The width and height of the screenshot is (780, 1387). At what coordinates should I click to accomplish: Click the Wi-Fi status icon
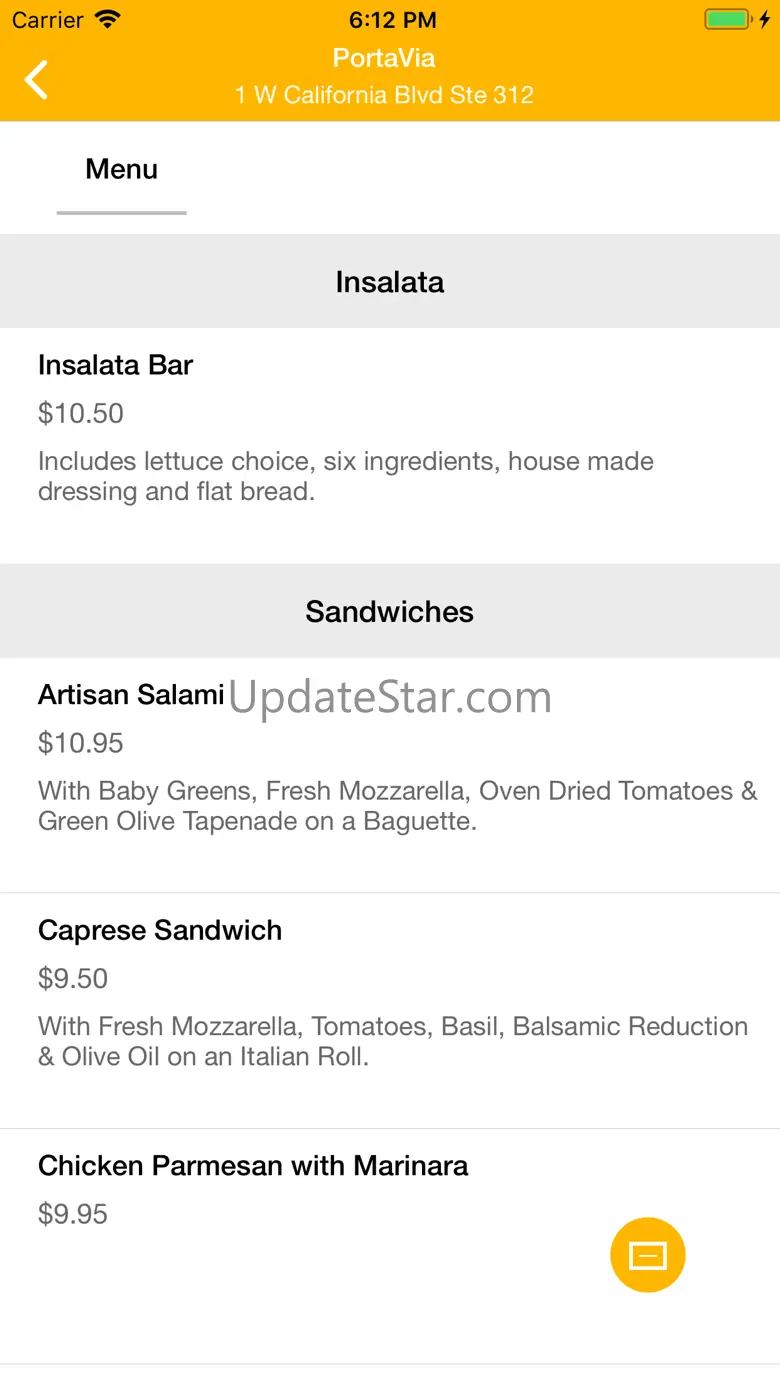click(x=107, y=20)
